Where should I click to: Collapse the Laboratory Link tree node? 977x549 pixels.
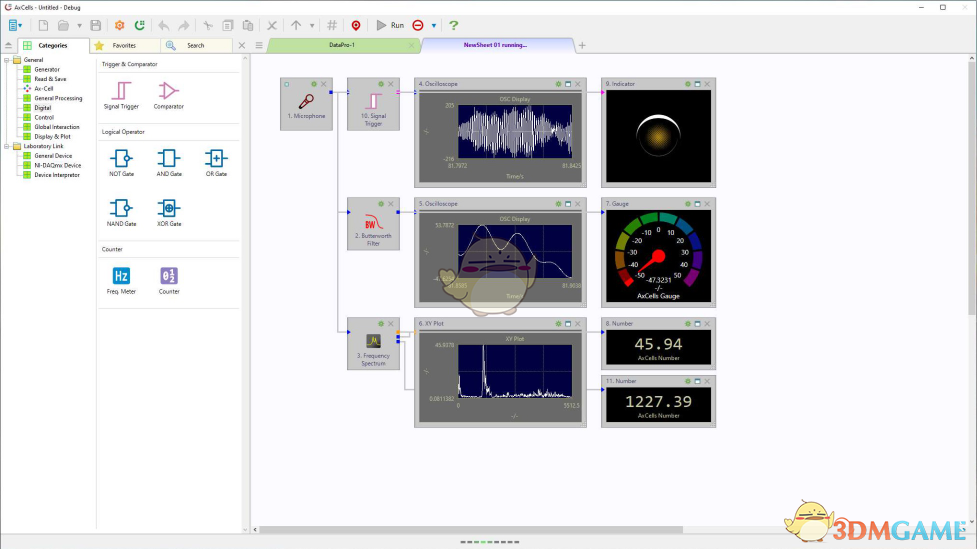(x=6, y=146)
